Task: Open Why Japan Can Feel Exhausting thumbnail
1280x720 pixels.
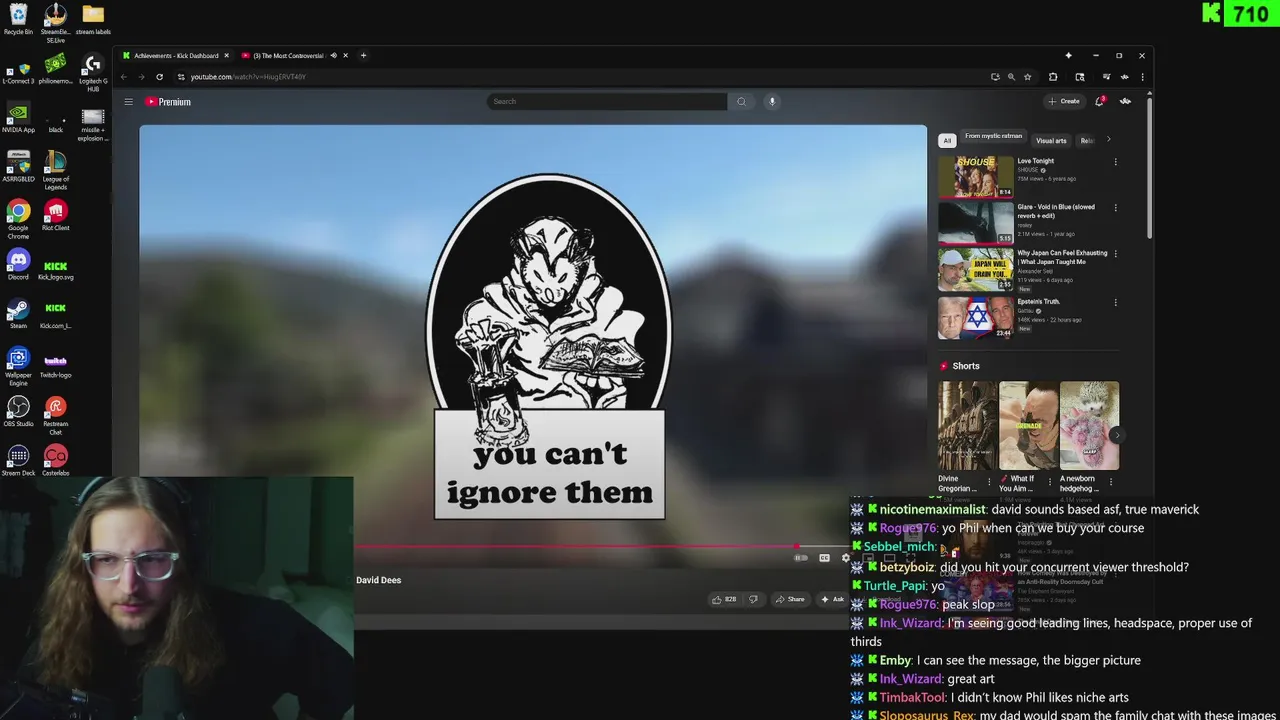Action: [975, 270]
